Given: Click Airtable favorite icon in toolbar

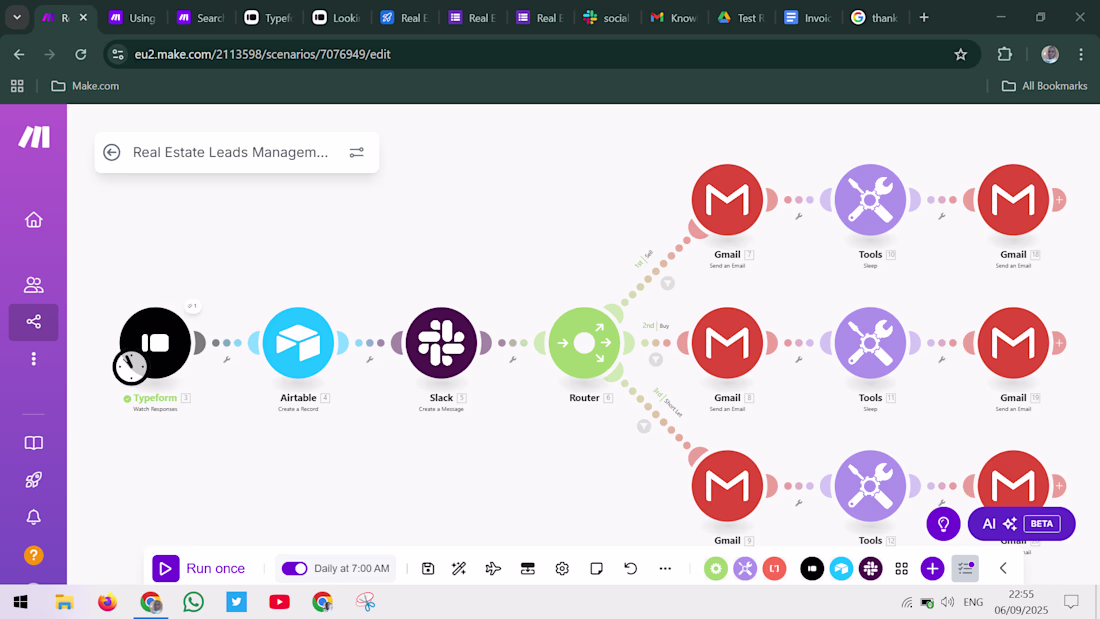Looking at the screenshot, I should tap(841, 568).
